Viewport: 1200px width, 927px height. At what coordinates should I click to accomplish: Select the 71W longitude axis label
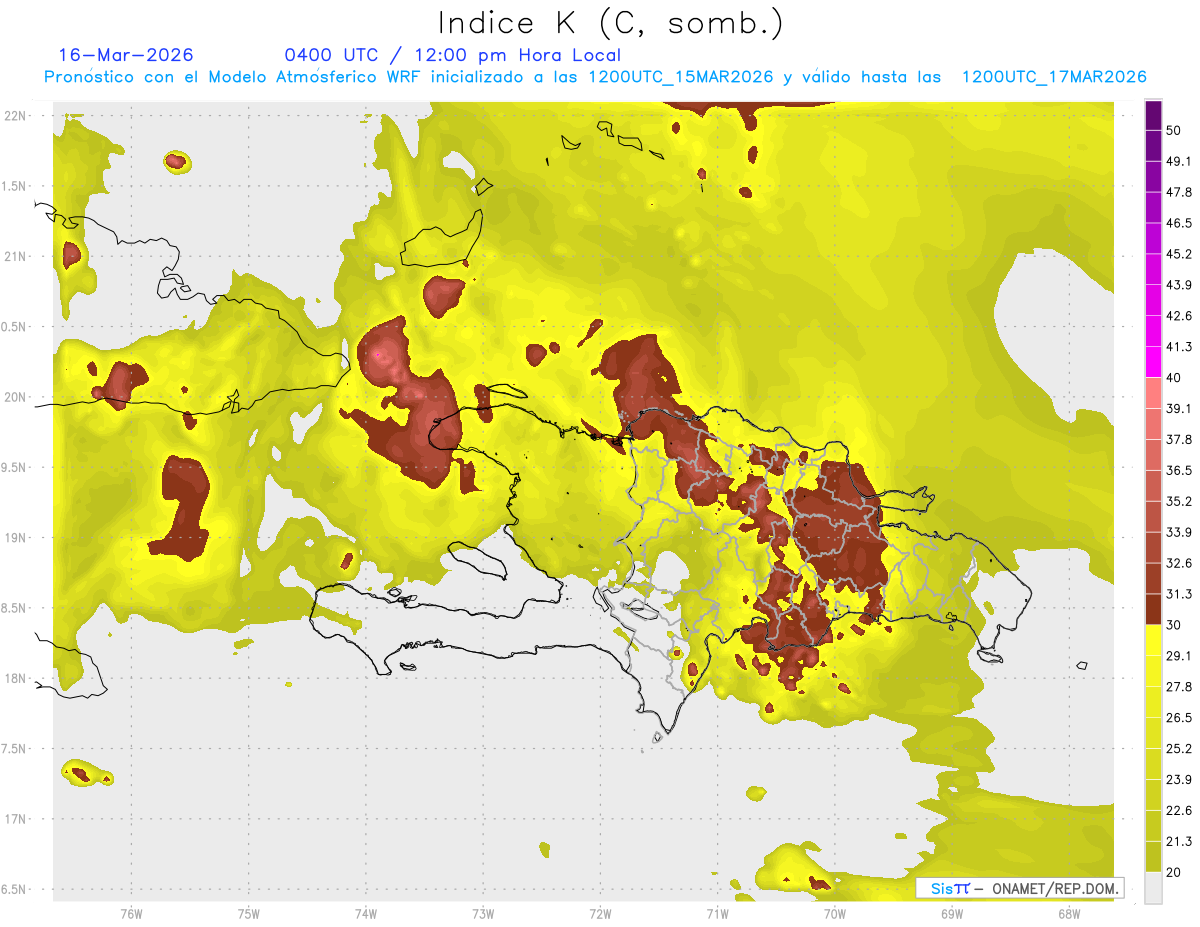[x=717, y=914]
